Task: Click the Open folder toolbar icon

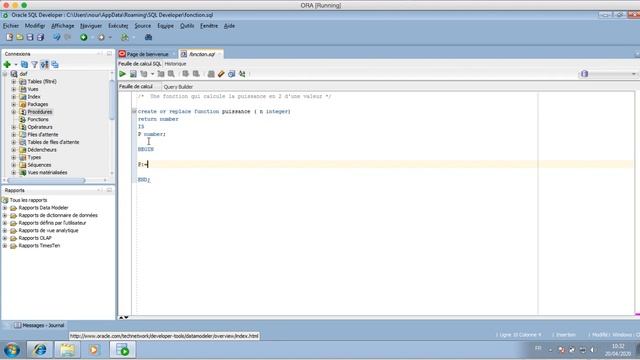Action: click(20, 37)
